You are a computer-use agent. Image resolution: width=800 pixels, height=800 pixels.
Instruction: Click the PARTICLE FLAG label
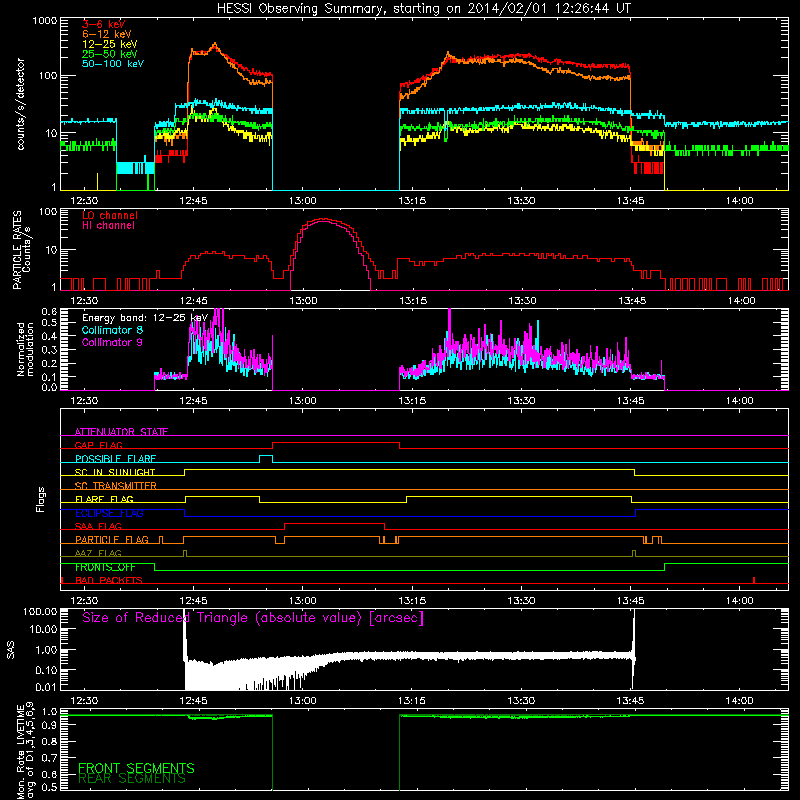point(112,539)
